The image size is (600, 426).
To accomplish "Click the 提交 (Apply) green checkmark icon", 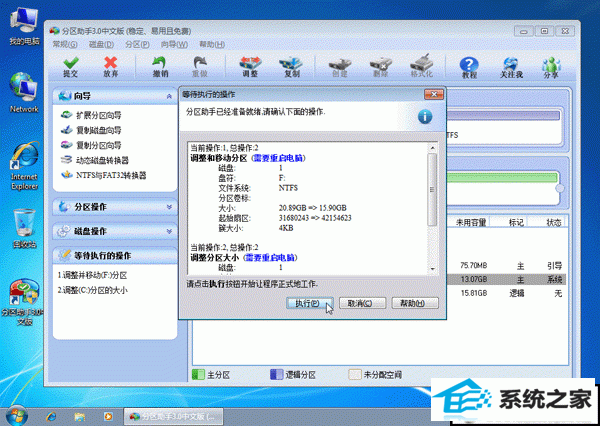I will 71,66.
